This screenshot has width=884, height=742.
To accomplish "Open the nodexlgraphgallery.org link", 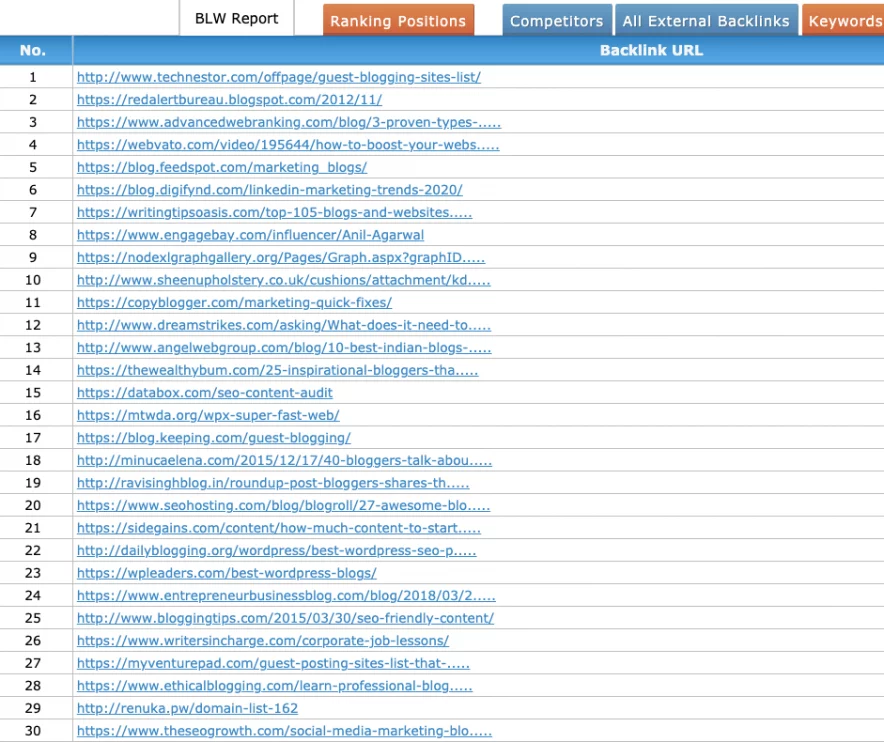I will coord(281,258).
